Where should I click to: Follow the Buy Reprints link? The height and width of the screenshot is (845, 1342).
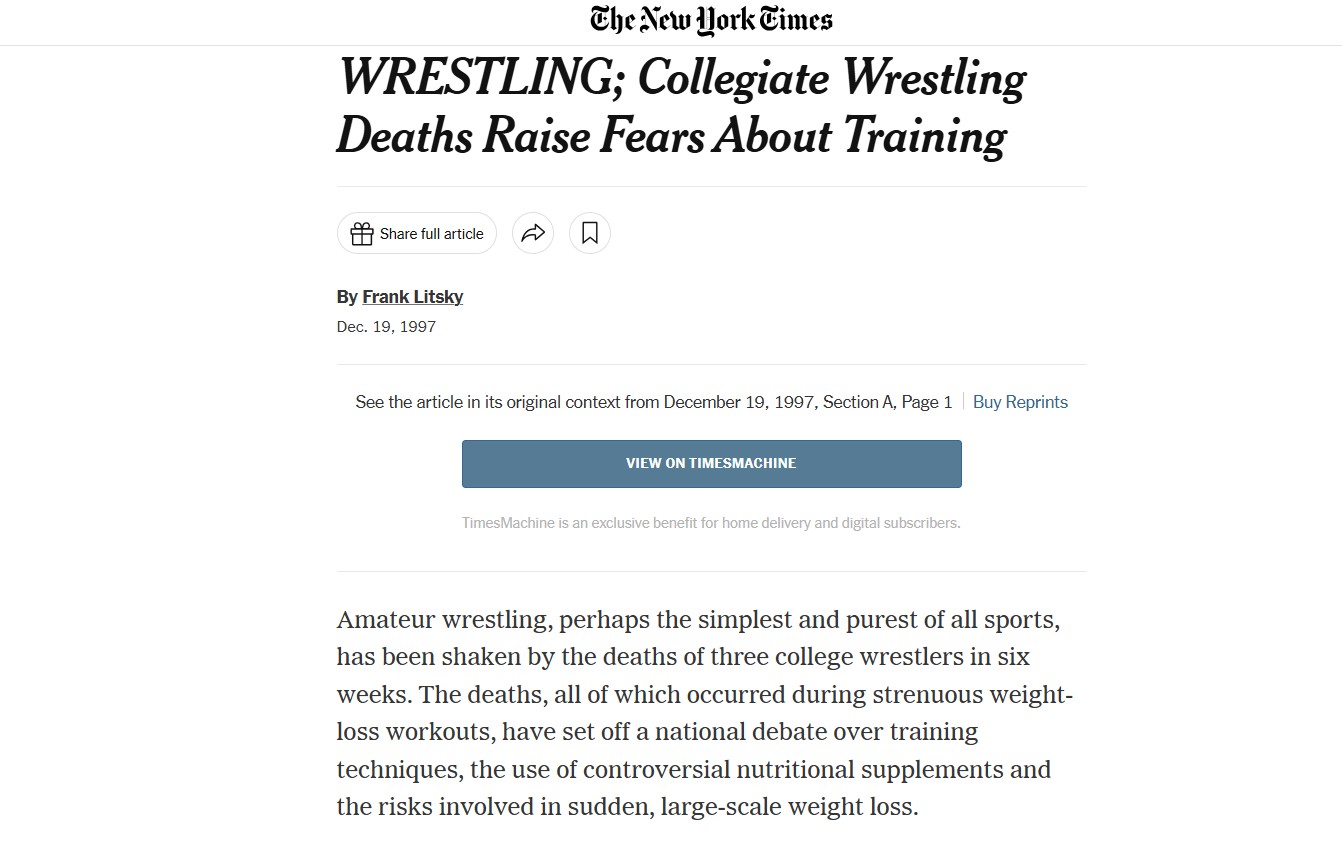coord(1020,402)
